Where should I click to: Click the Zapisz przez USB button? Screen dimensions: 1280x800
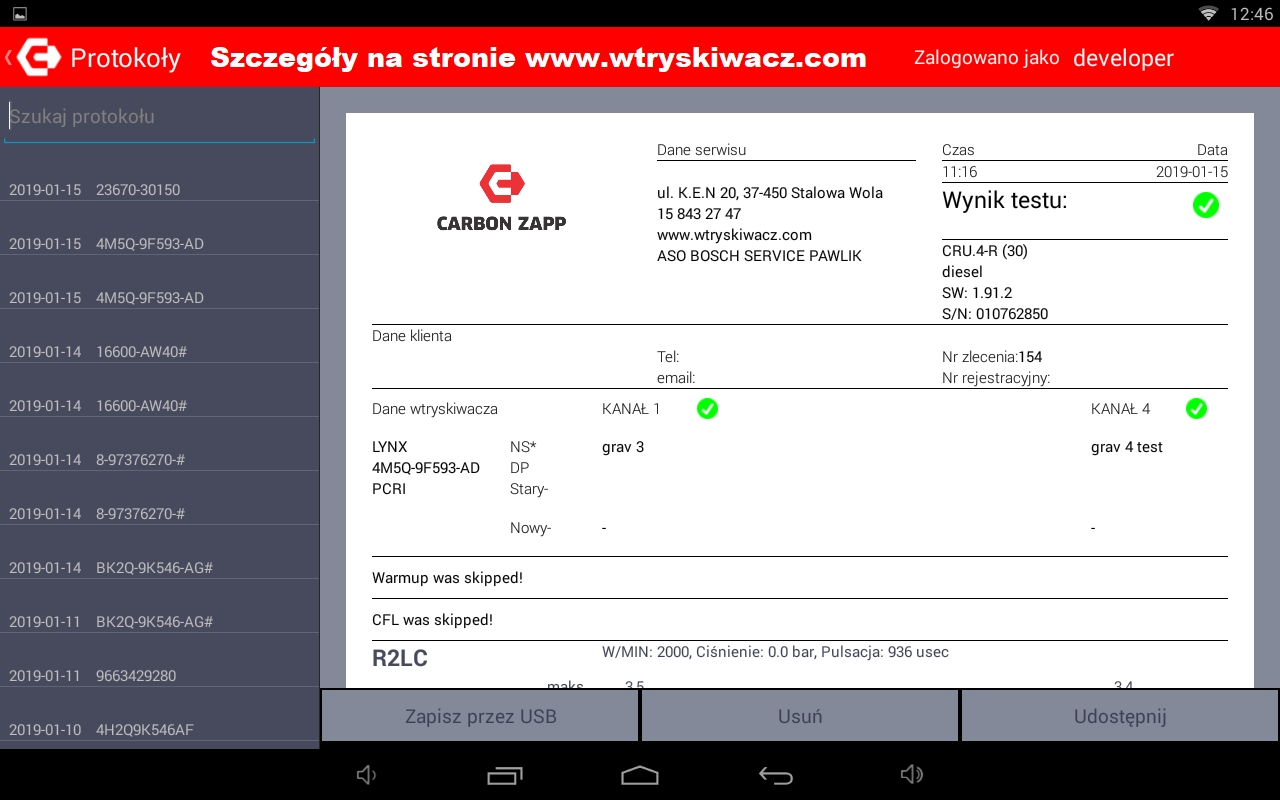(x=480, y=716)
